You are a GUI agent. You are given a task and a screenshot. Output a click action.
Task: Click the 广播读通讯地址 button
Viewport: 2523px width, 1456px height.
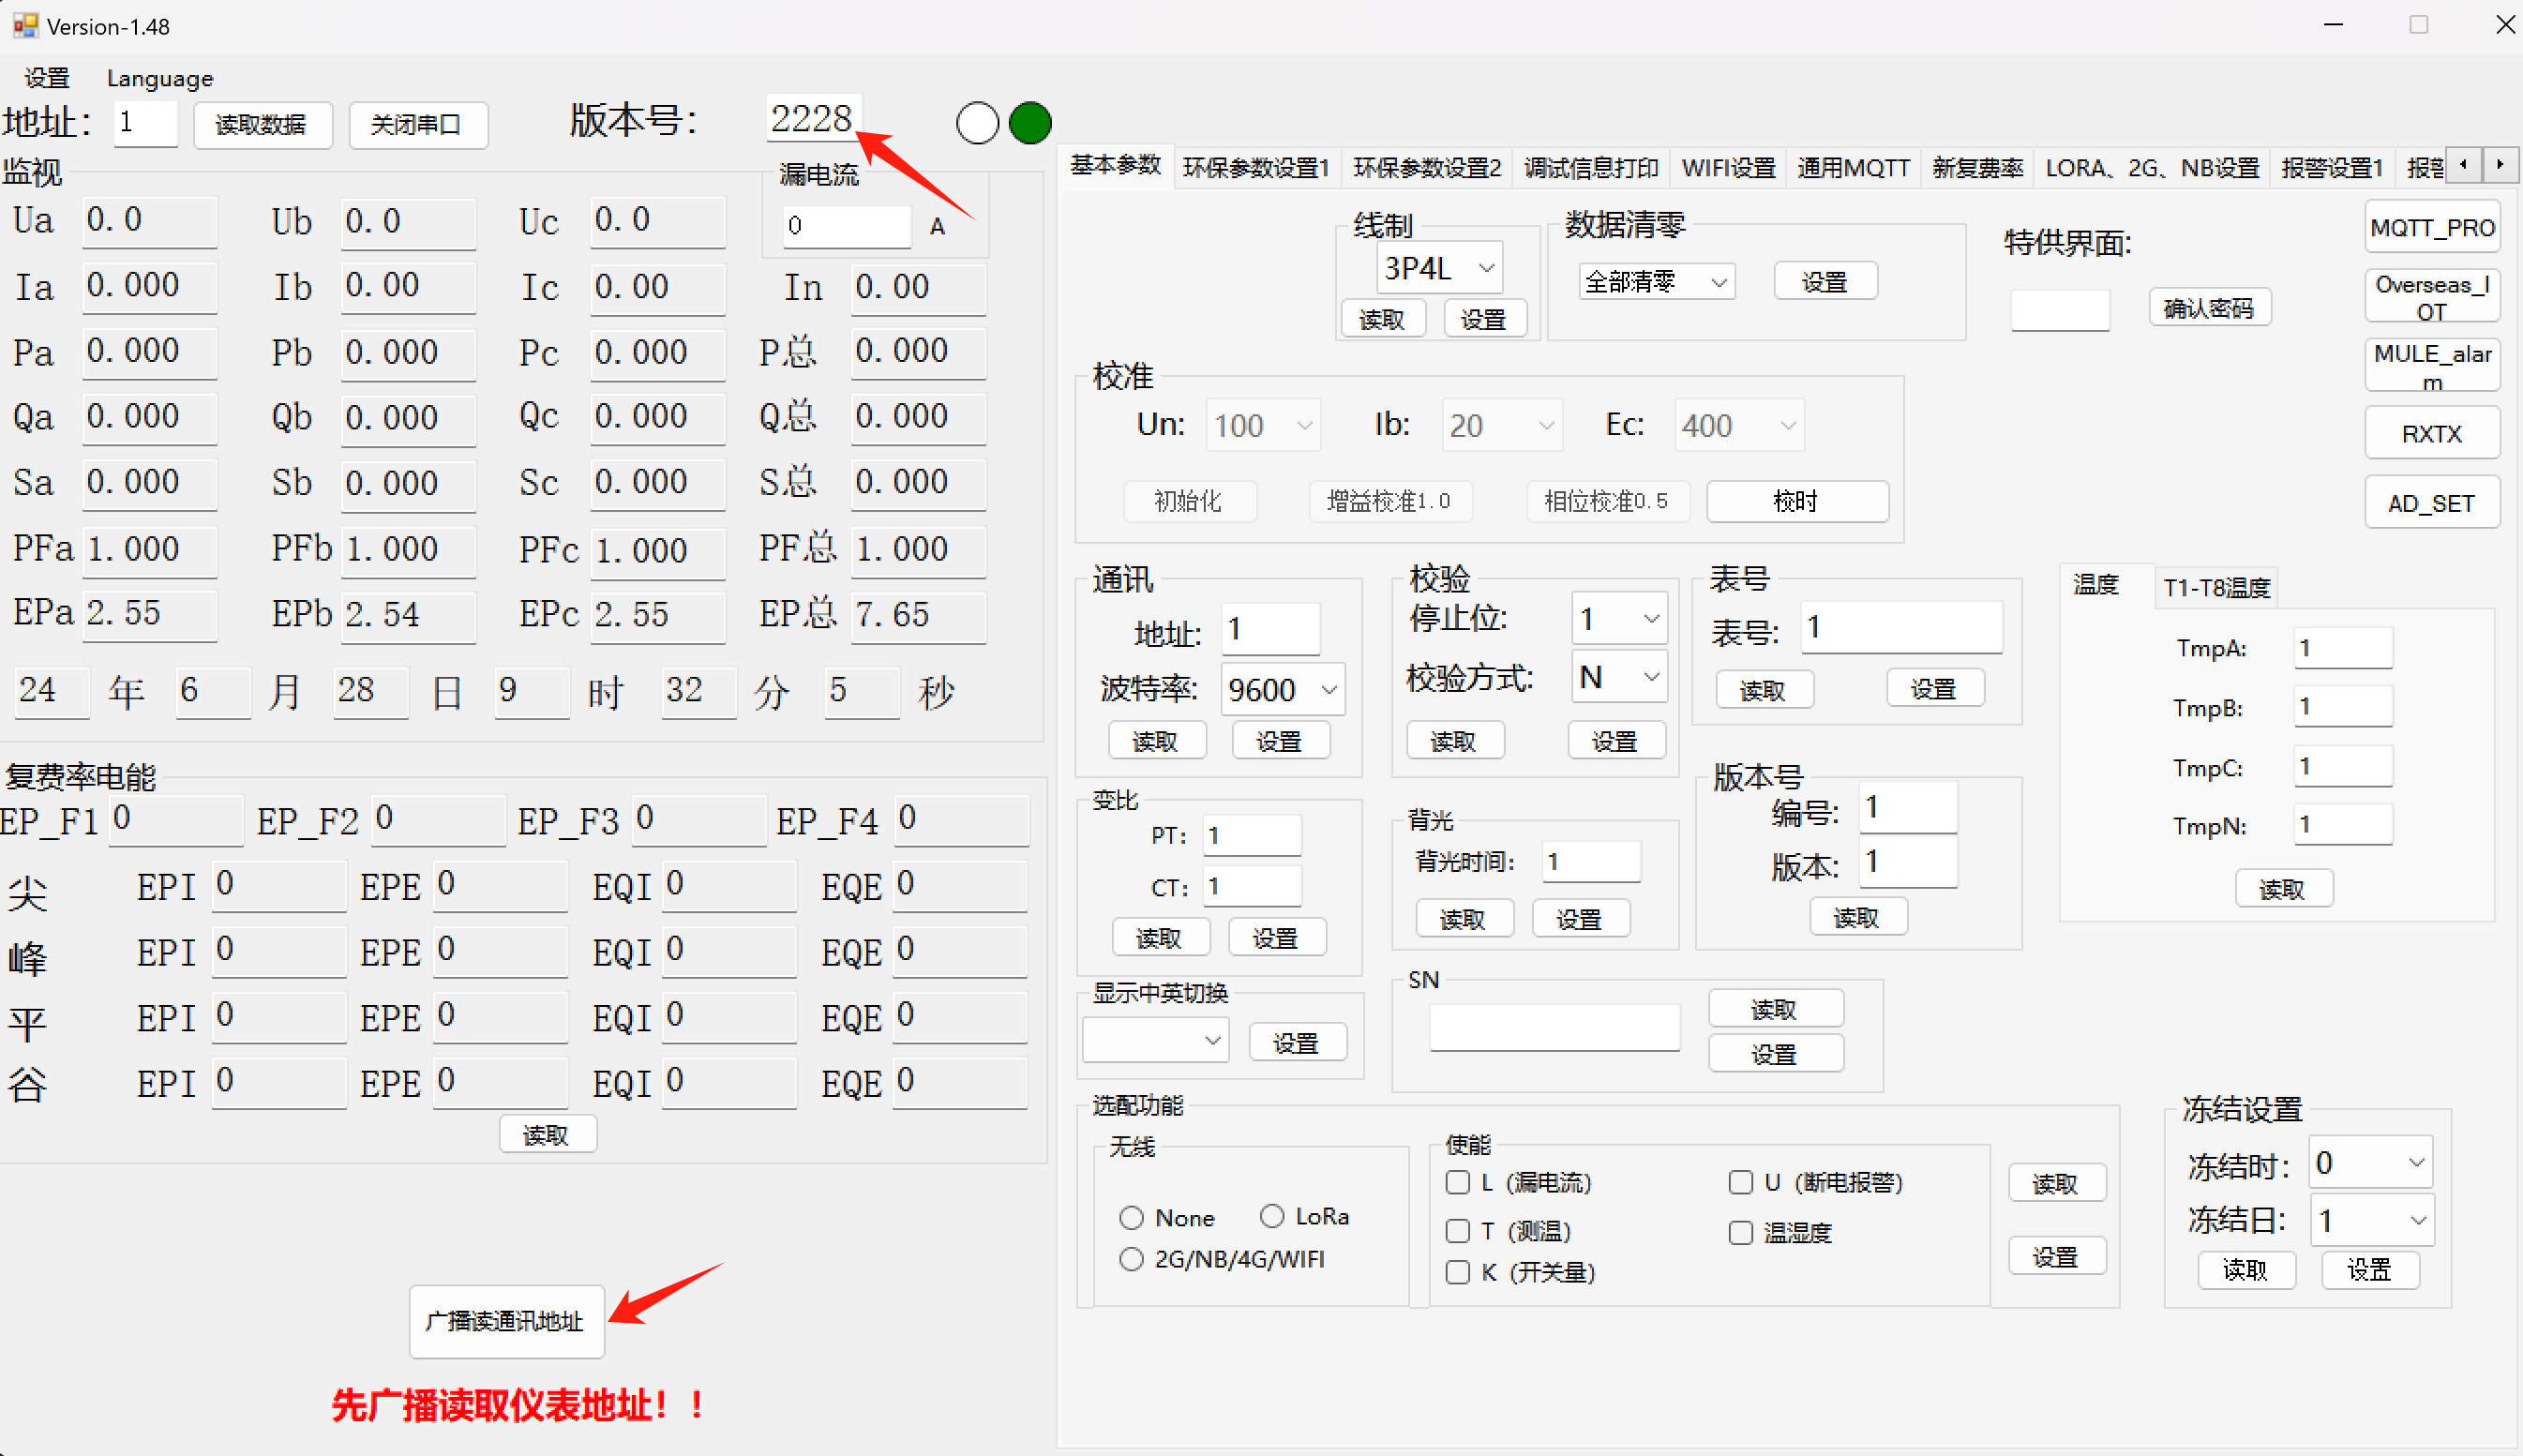coord(505,1321)
